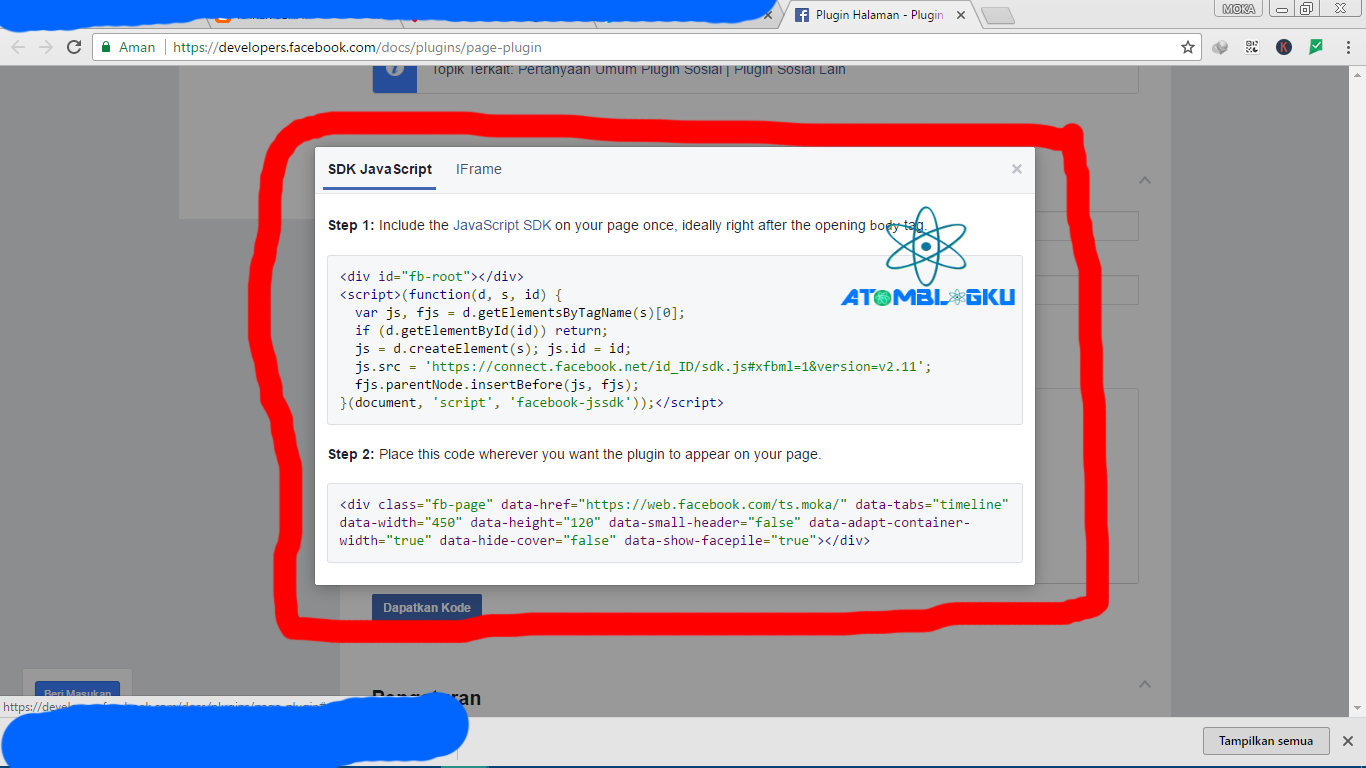
Task: Click the Facebook favicon on the active tab
Action: click(x=802, y=15)
